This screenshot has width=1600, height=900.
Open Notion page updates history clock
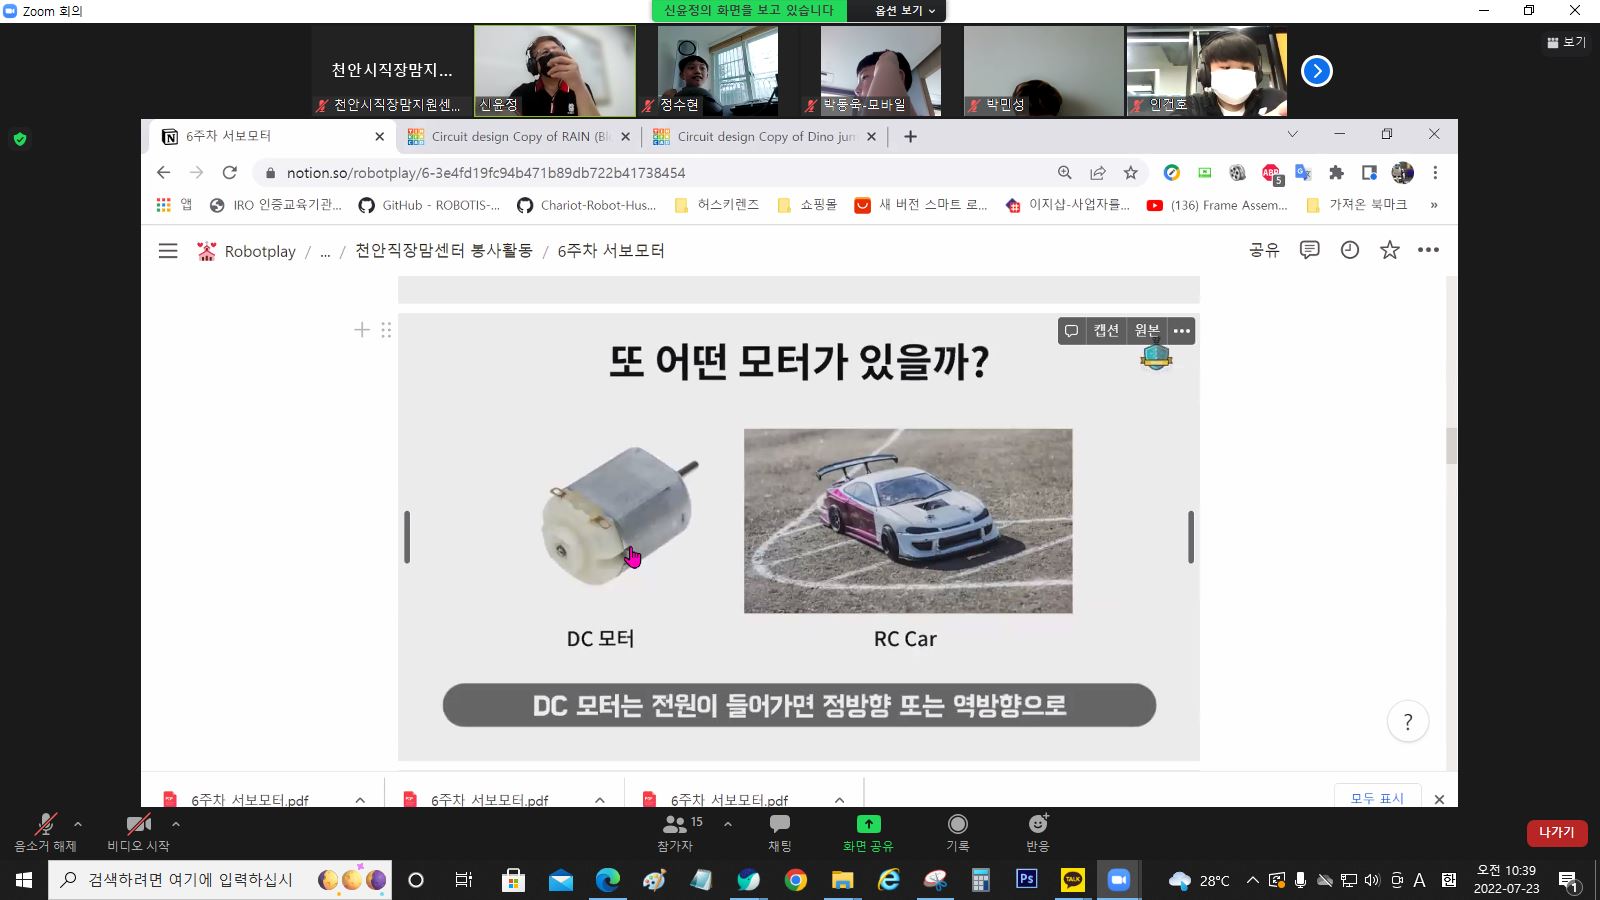pos(1350,250)
